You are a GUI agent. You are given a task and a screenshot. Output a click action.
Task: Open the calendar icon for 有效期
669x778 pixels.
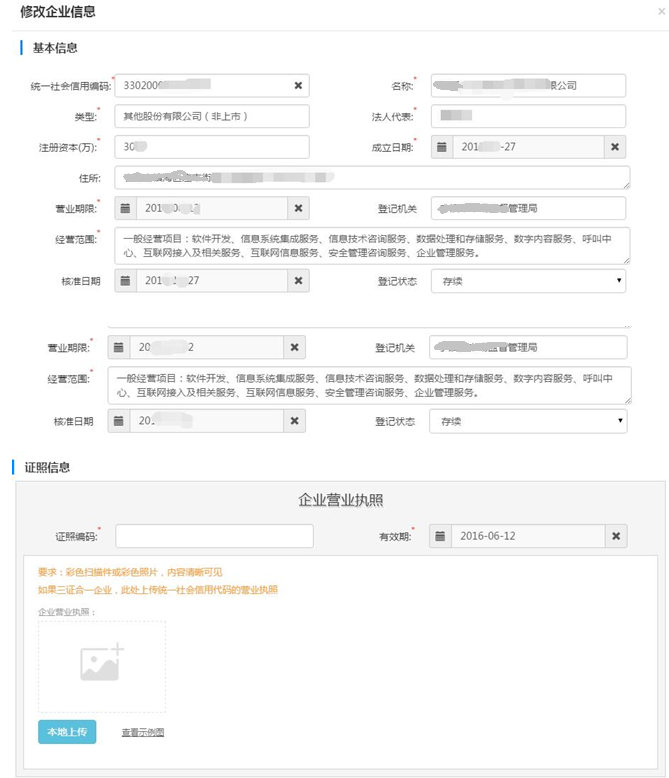[440, 536]
